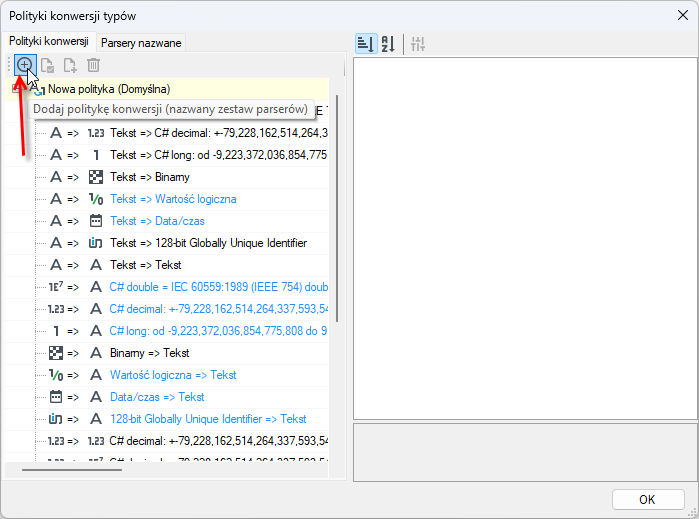This screenshot has height=519, width=699.
Task: Click target A icon in Tekst => Tekst row
Action: coord(96,265)
